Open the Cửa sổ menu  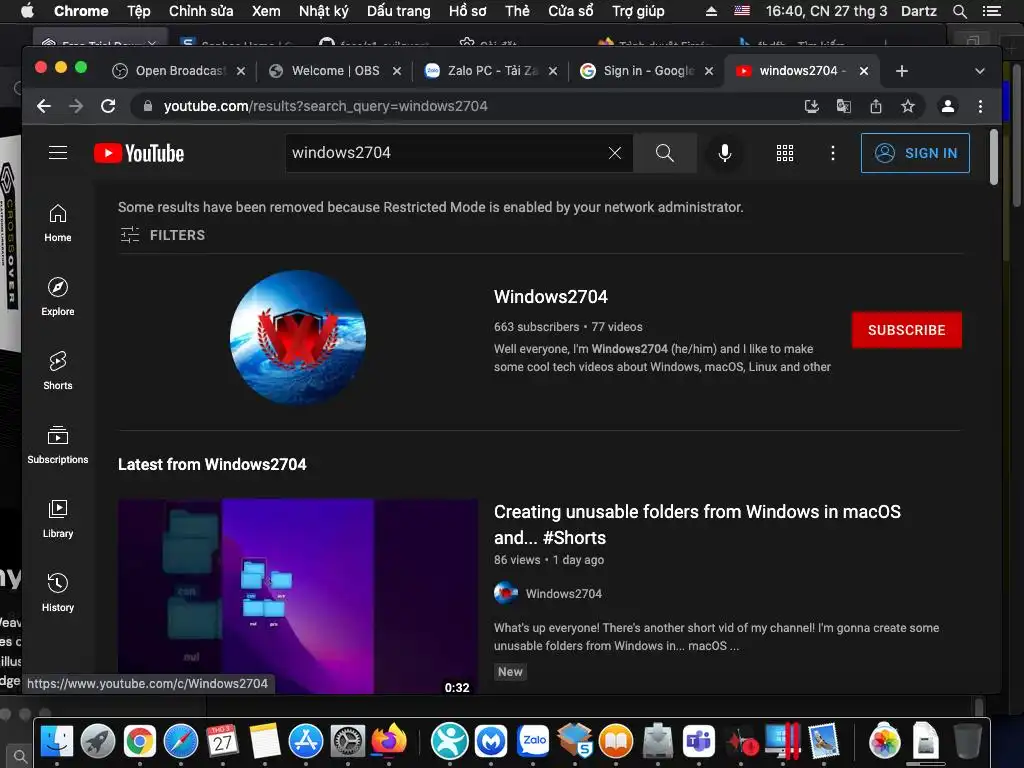click(570, 11)
